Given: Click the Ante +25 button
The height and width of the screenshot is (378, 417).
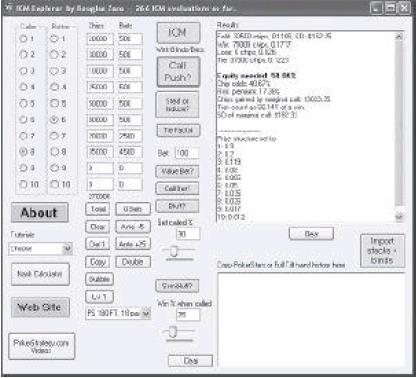Looking at the screenshot, I should point(133,244).
